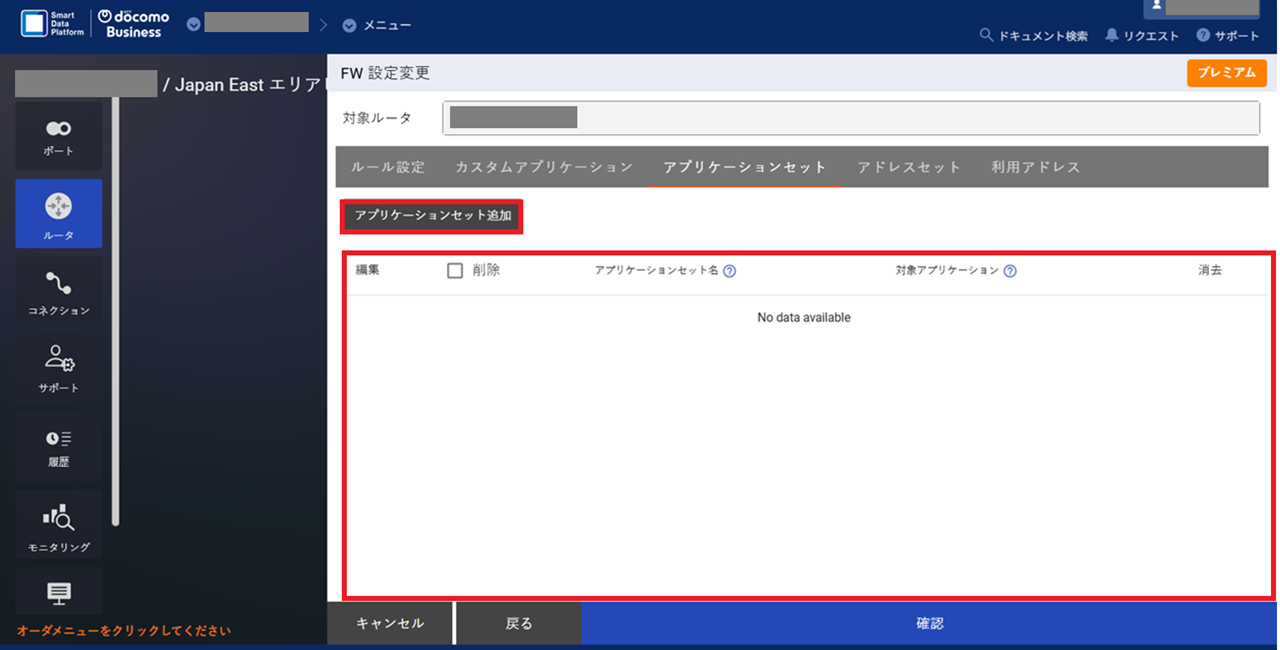Image resolution: width=1280 pixels, height=650 pixels.
Task: Open 履歴 using its clock icon
Action: (59, 437)
